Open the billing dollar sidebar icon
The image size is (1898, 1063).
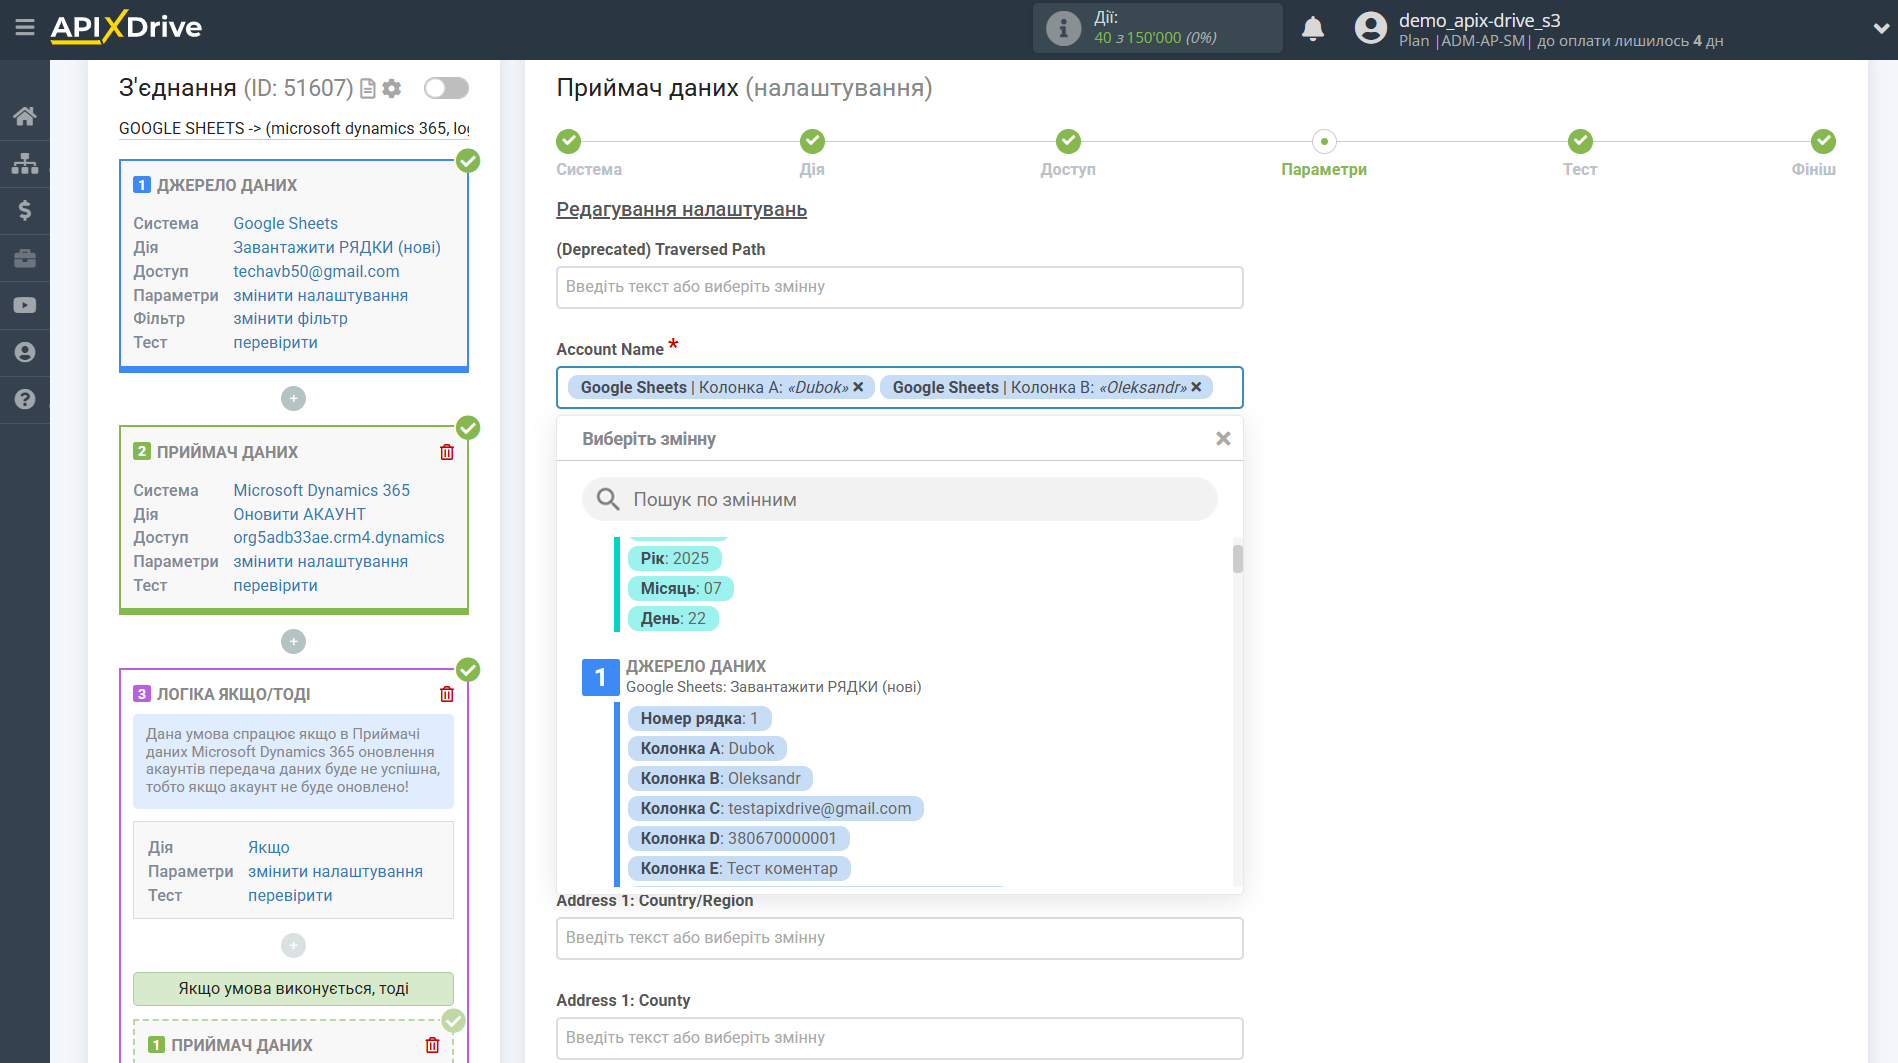point(25,210)
